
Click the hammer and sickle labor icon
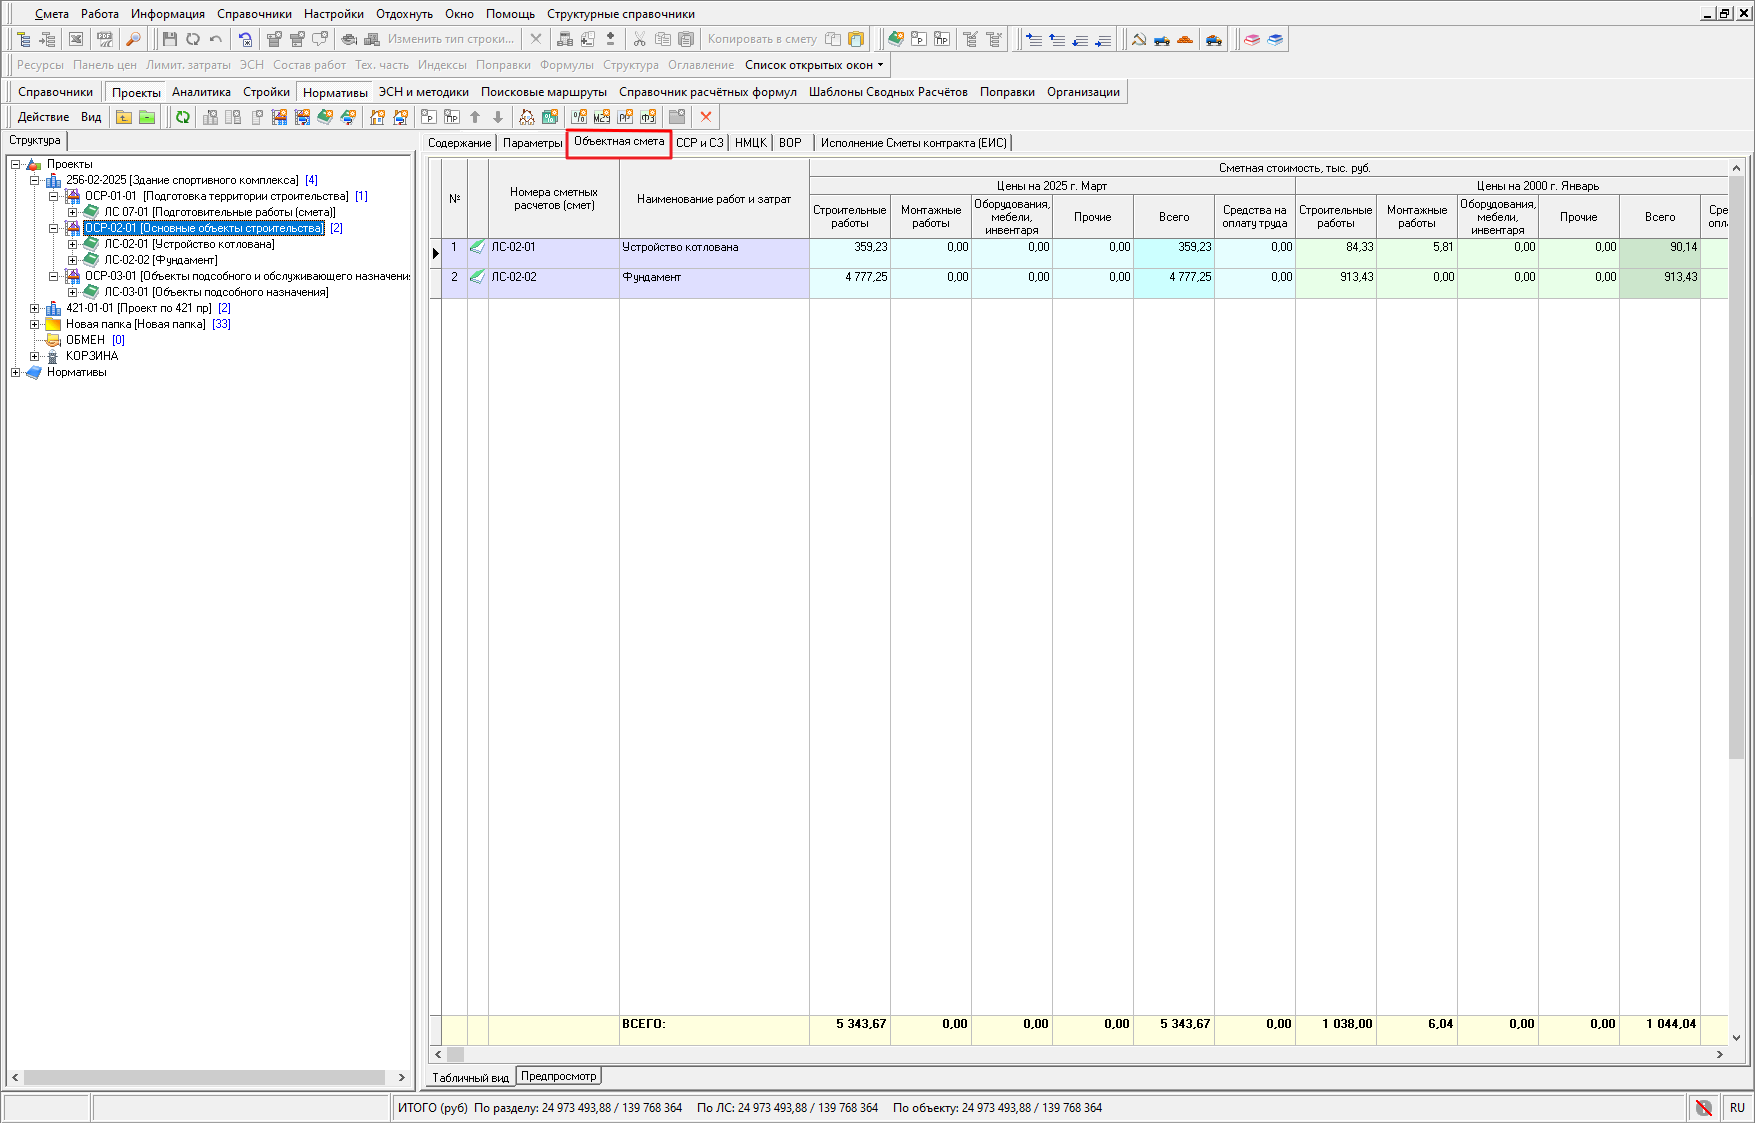point(1139,39)
